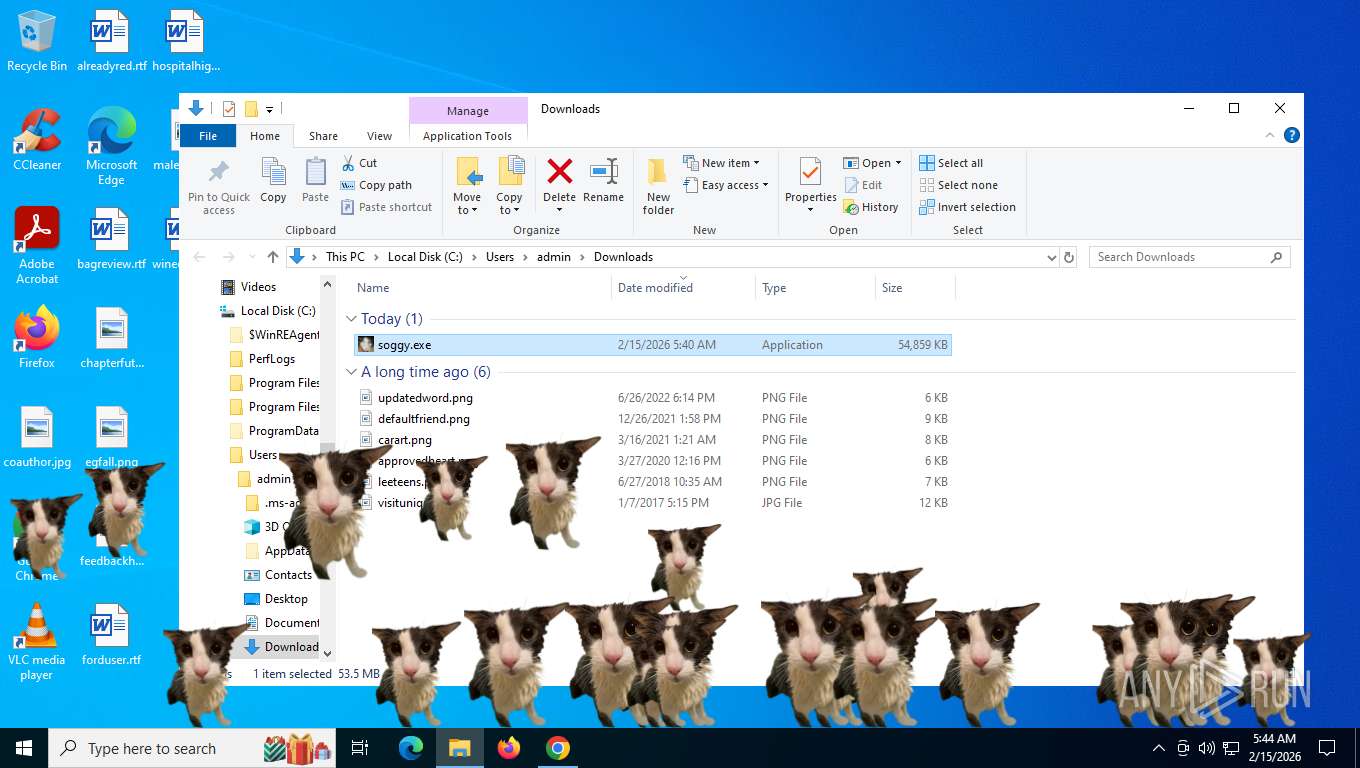Cut the selected file

359,163
